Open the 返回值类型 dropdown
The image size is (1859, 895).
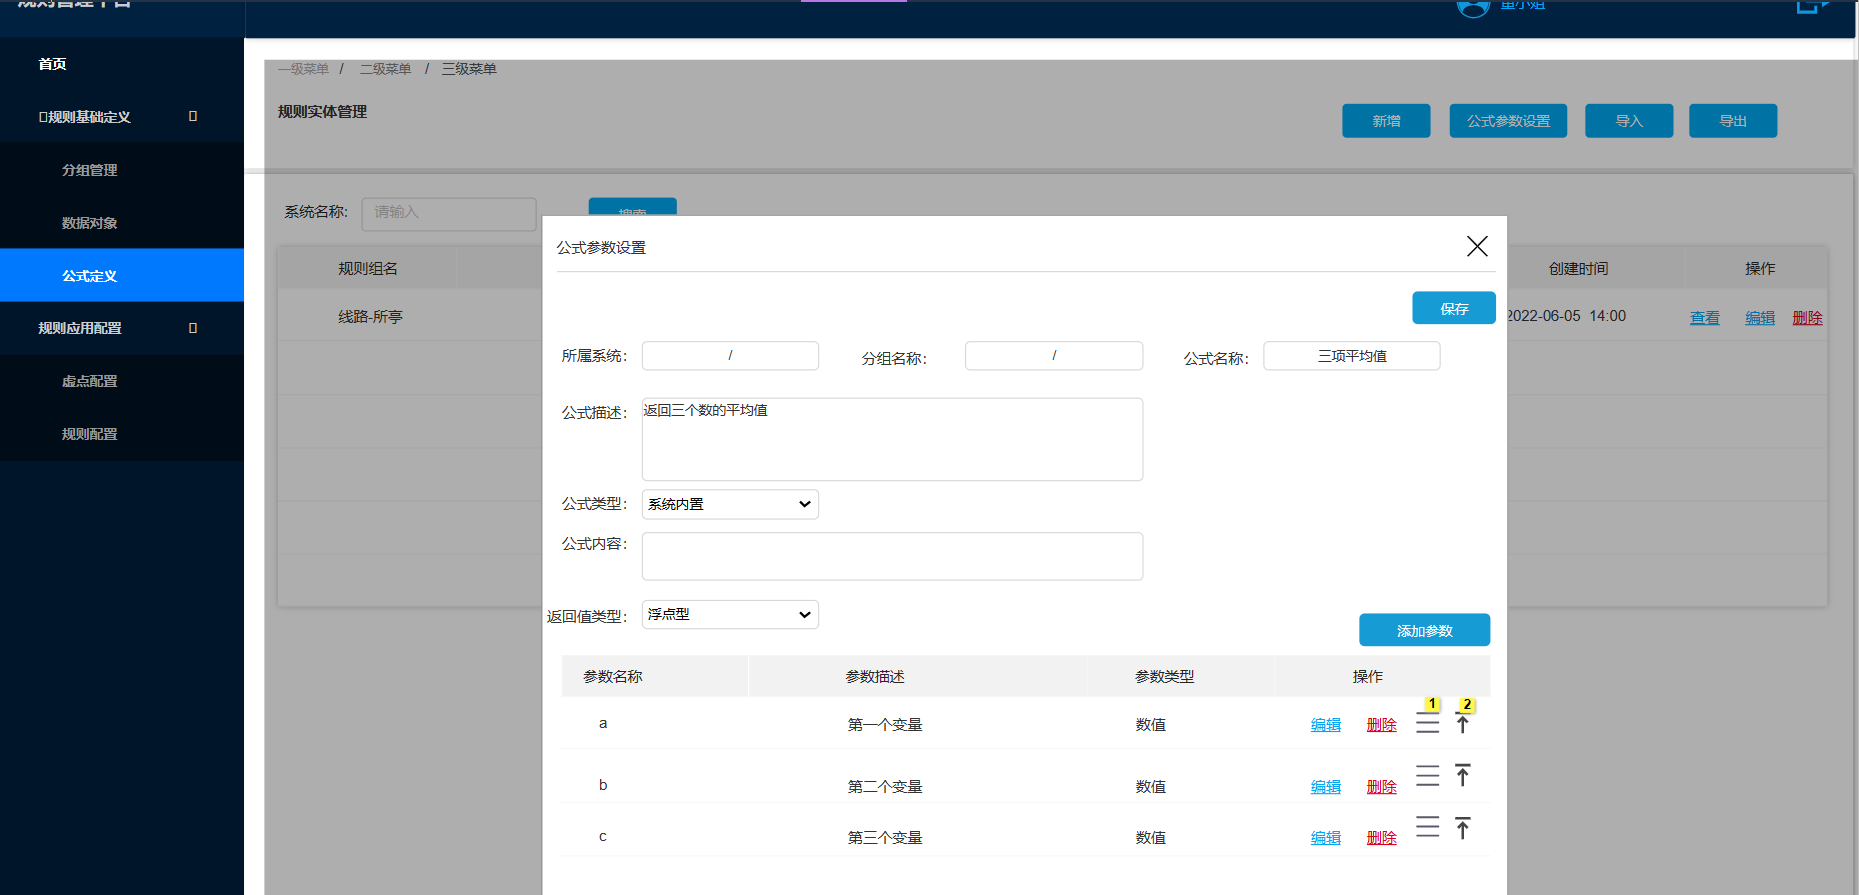pos(730,614)
